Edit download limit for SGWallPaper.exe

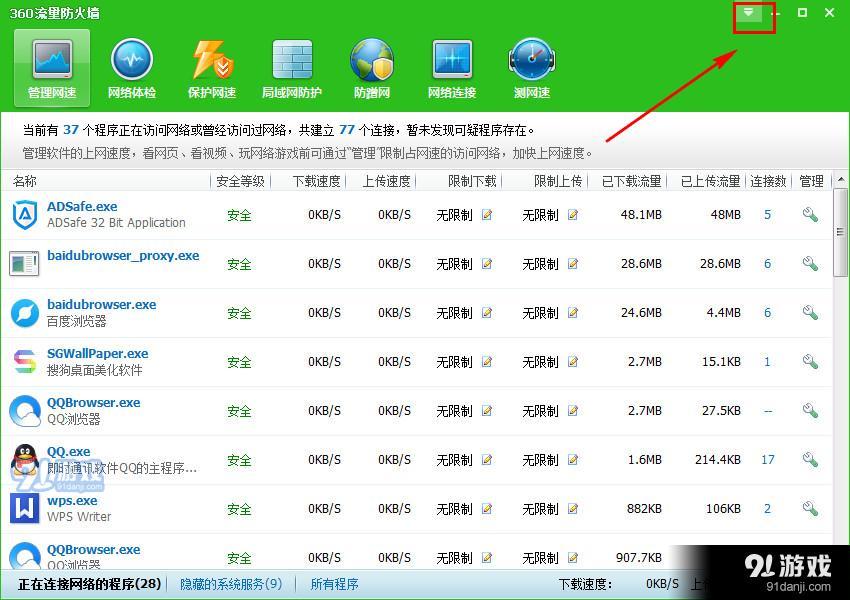pos(487,362)
